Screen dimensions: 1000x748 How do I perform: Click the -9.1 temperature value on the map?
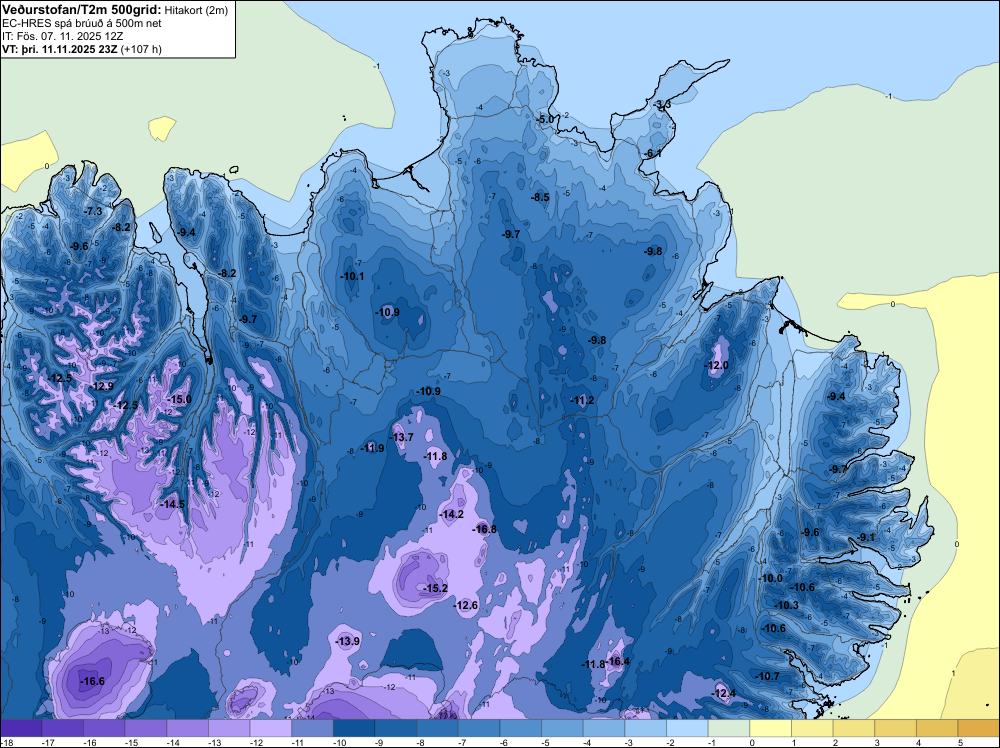click(866, 538)
